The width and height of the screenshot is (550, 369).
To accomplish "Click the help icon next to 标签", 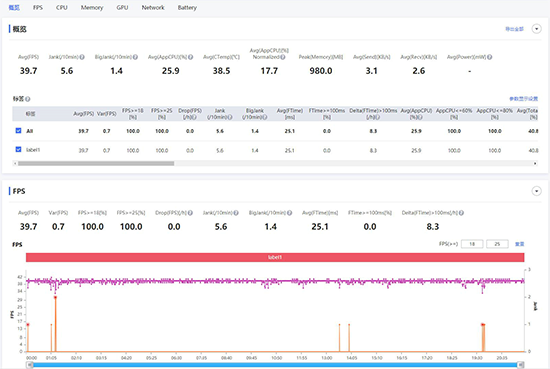I will 28,99.
